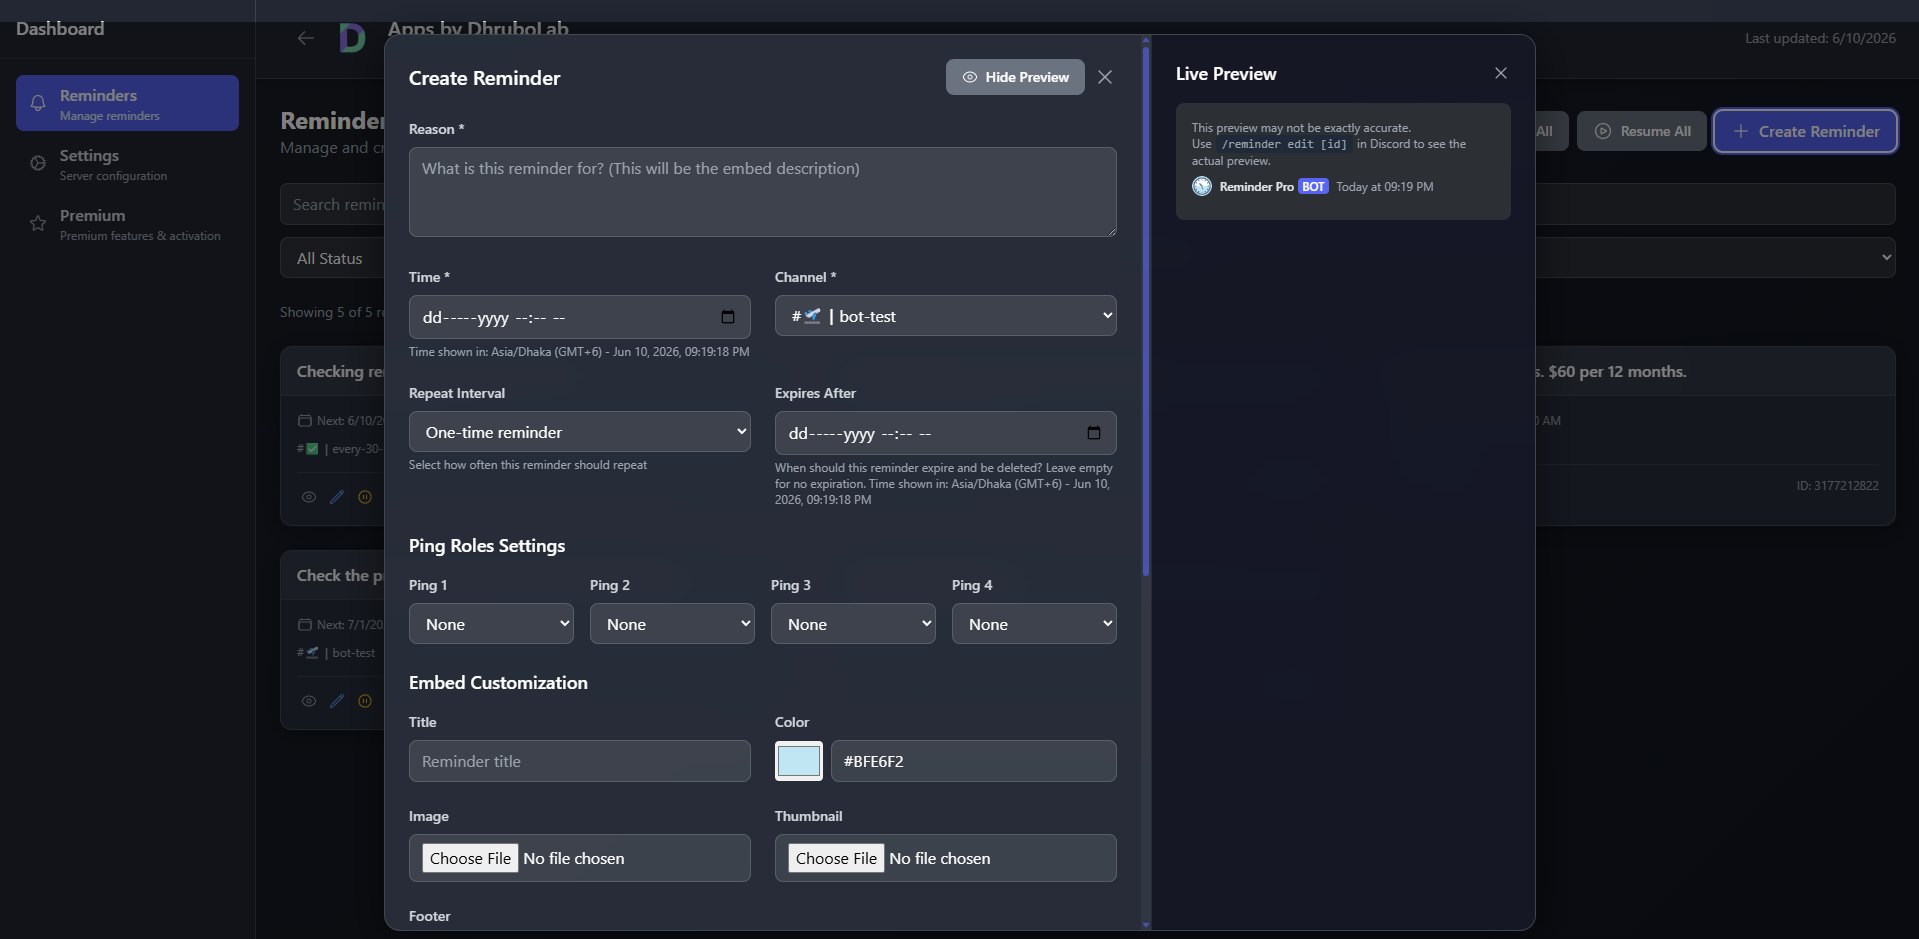
Task: Click the Create Reminder button in background page
Action: click(x=1805, y=131)
